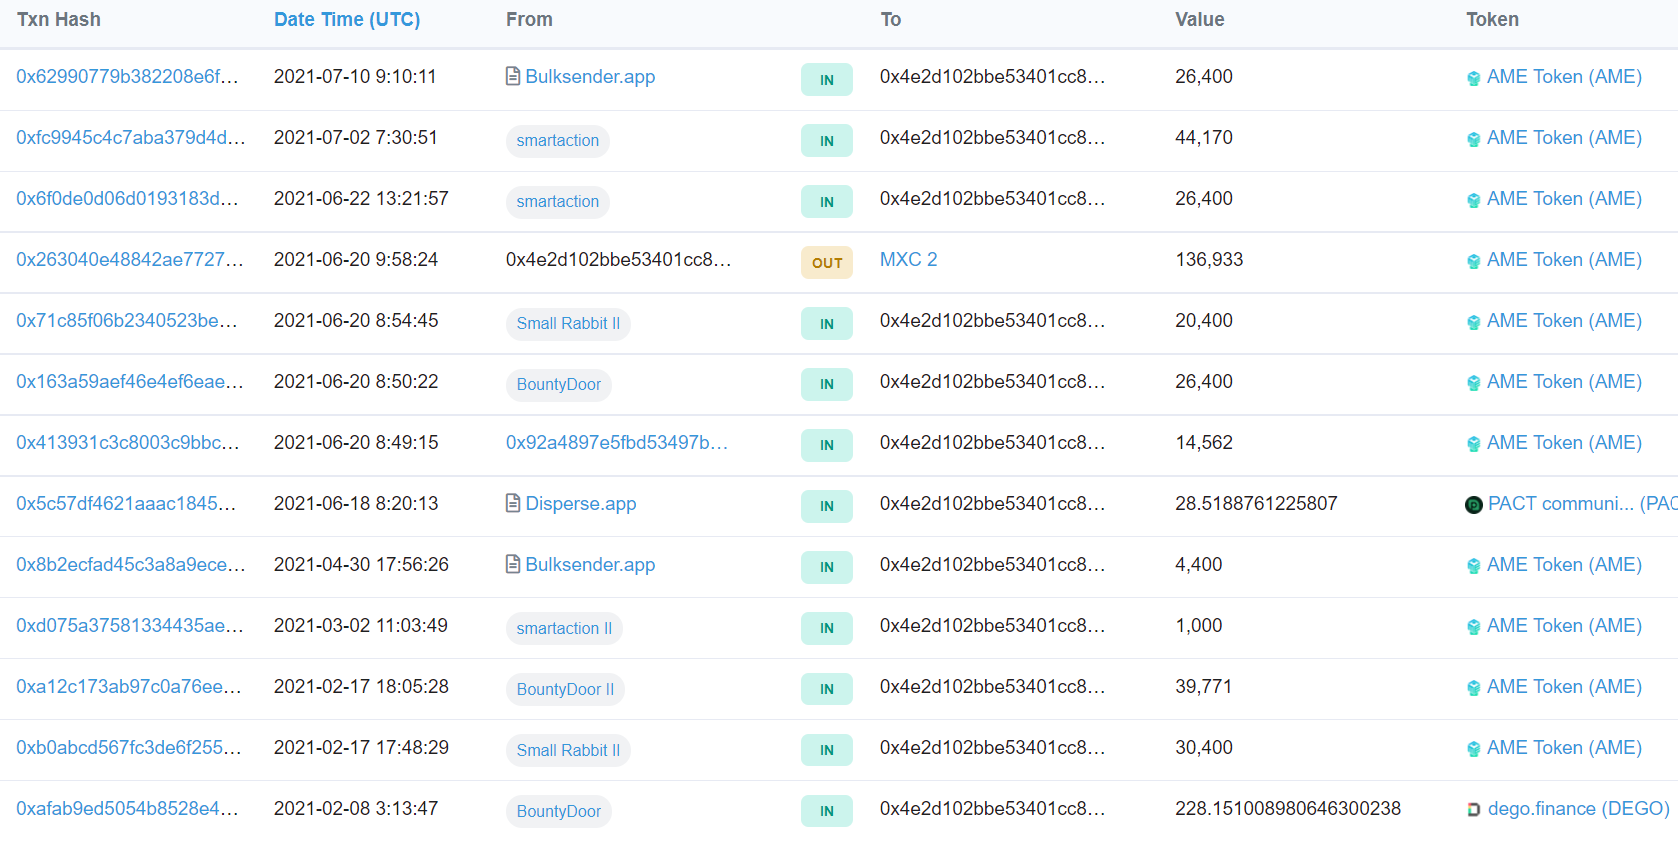
Task: Open BountyDoor II tag
Action: (x=565, y=689)
